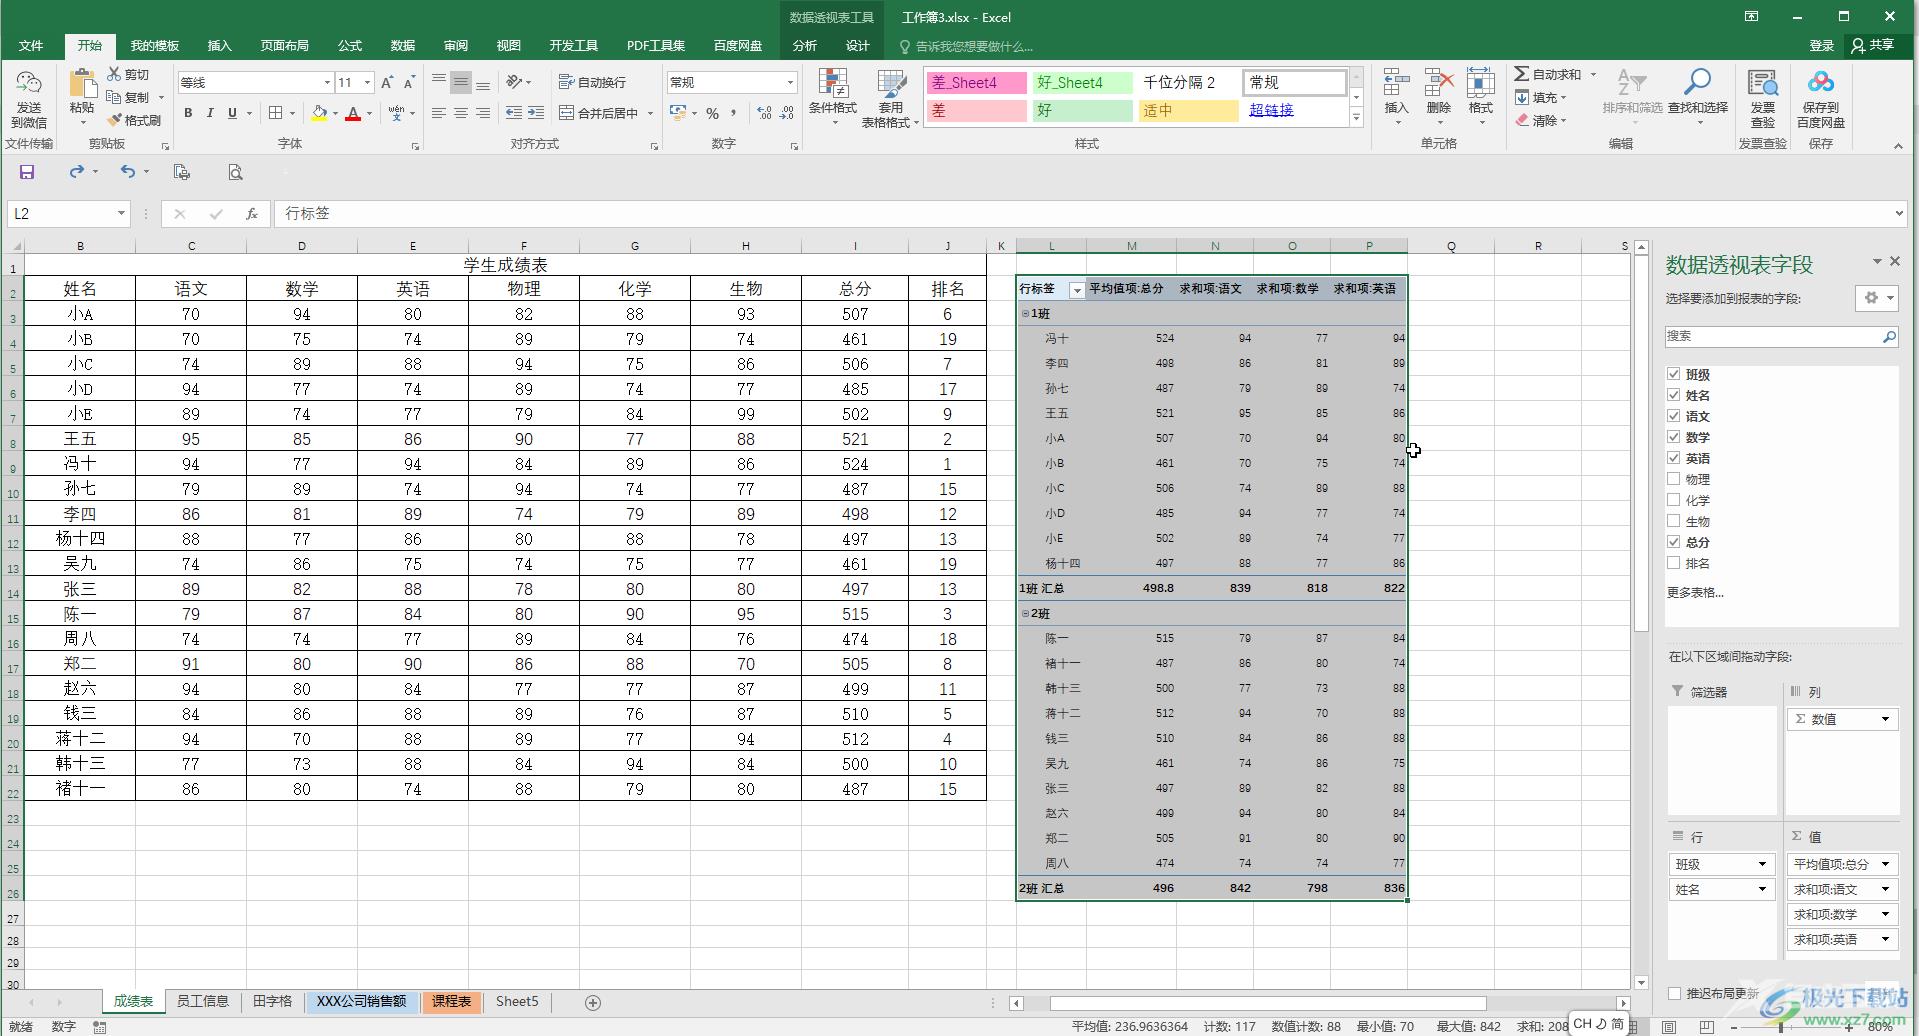This screenshot has width=1919, height=1036.
Task: Click 更多表格 link in fields panel
Action: [x=1695, y=592]
